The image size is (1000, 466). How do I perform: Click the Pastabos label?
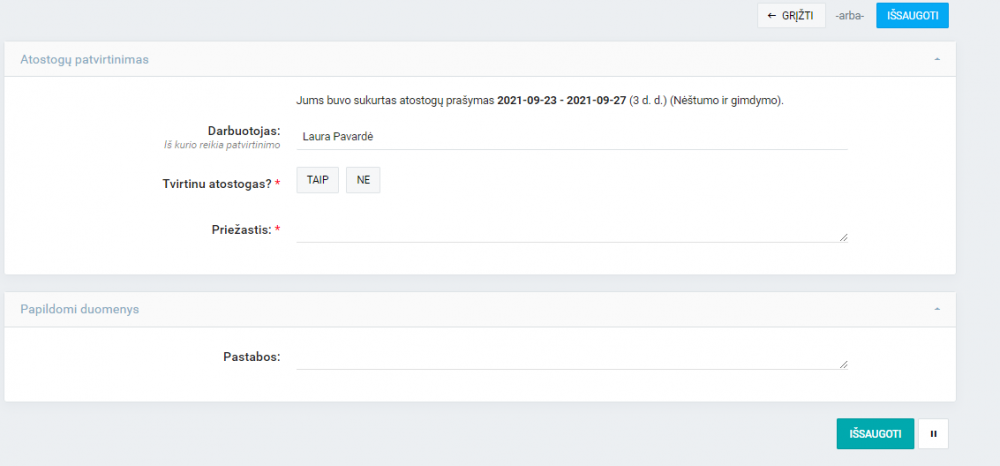[251, 356]
